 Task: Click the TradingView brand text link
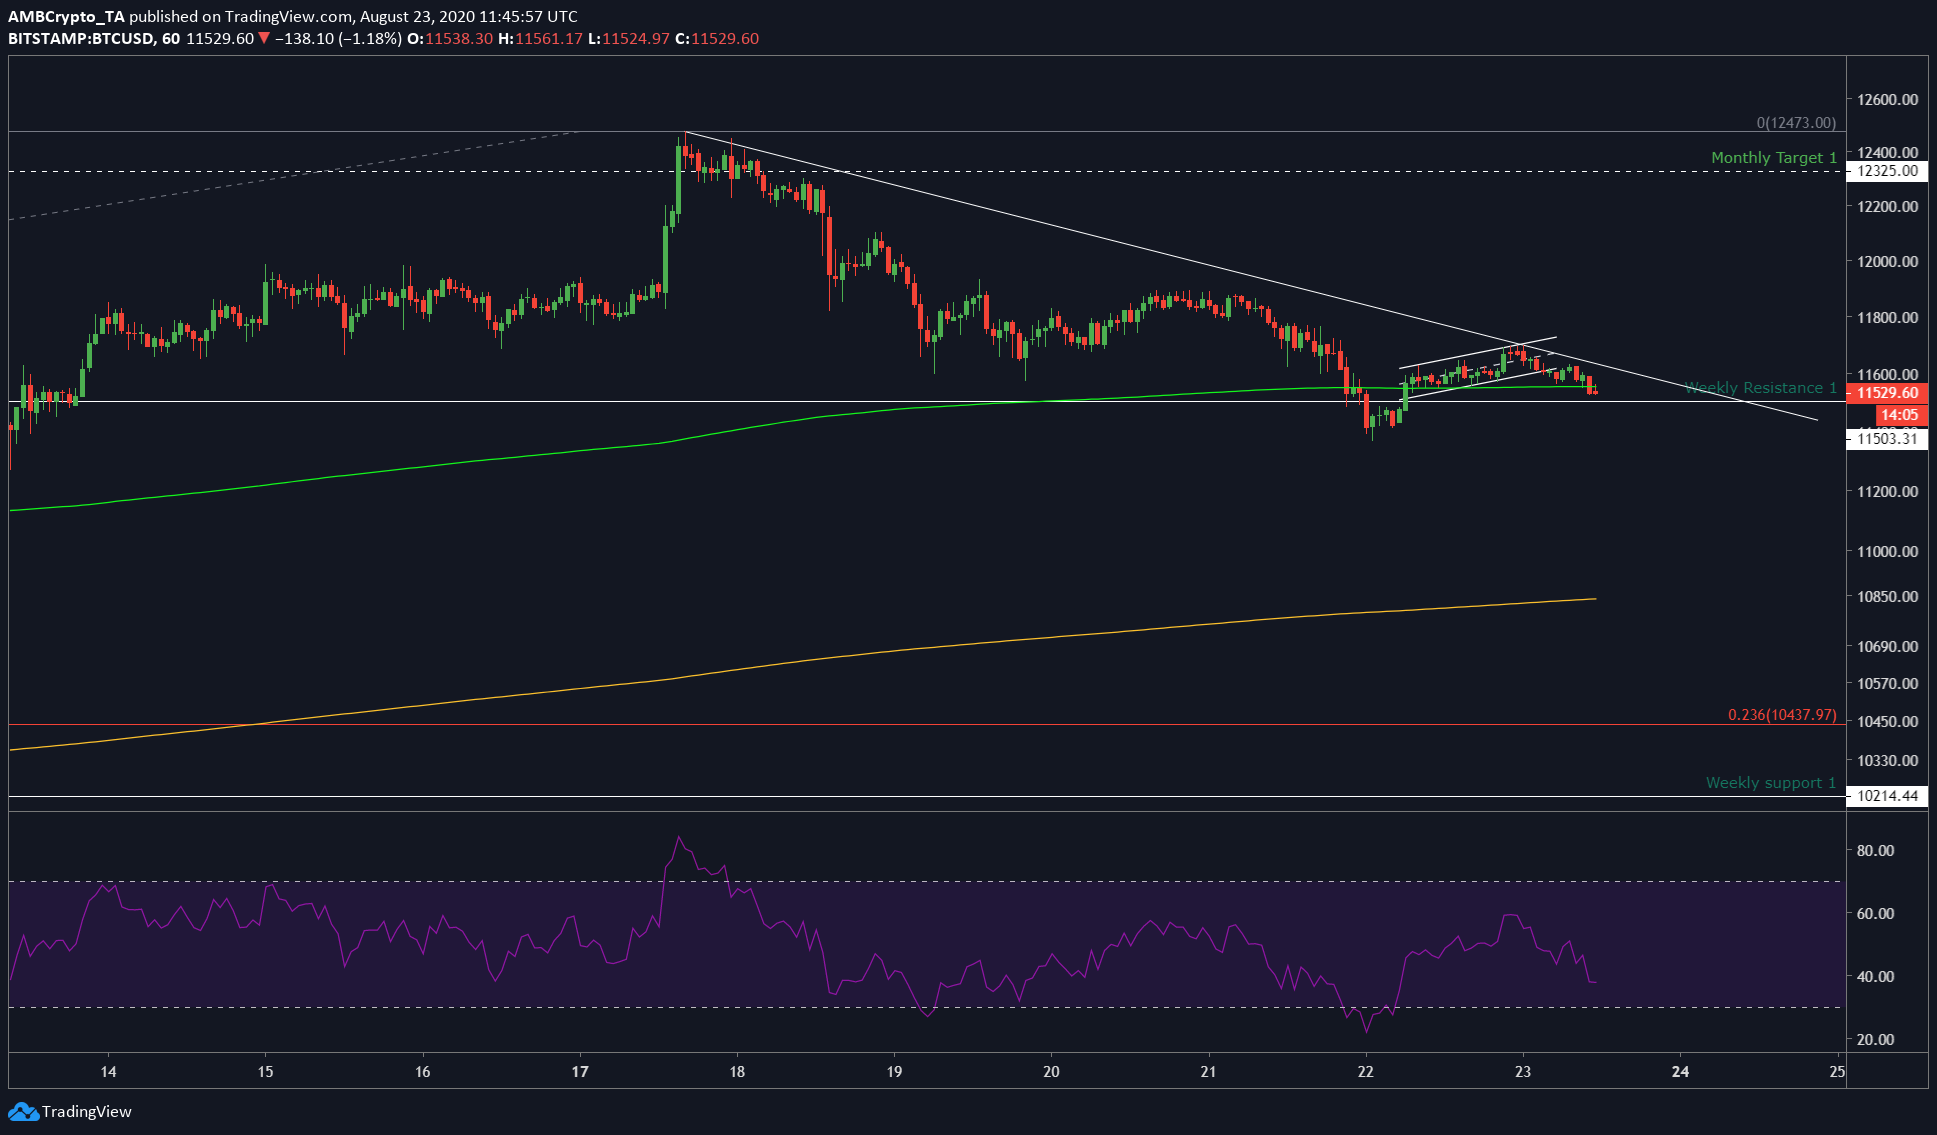pos(87,1111)
